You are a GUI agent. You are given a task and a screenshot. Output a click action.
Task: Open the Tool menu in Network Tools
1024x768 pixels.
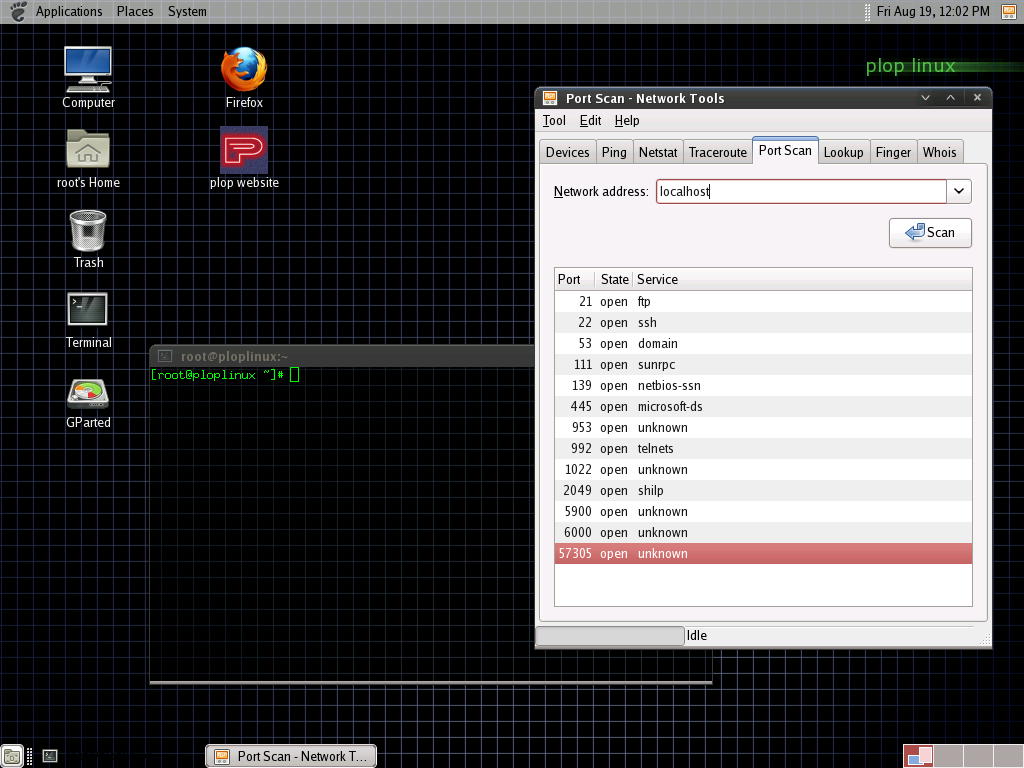(554, 120)
